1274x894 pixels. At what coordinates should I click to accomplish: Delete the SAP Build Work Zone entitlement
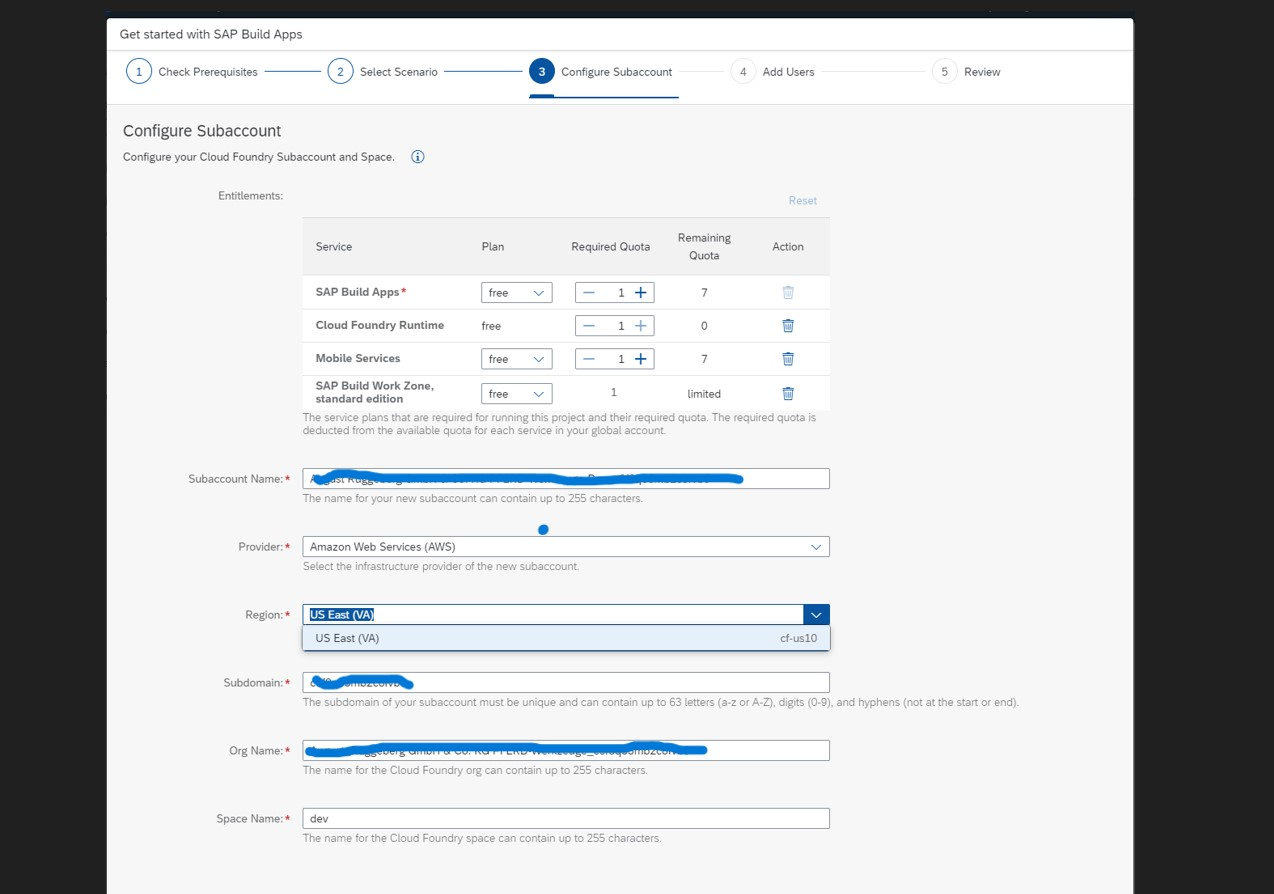[788, 394]
